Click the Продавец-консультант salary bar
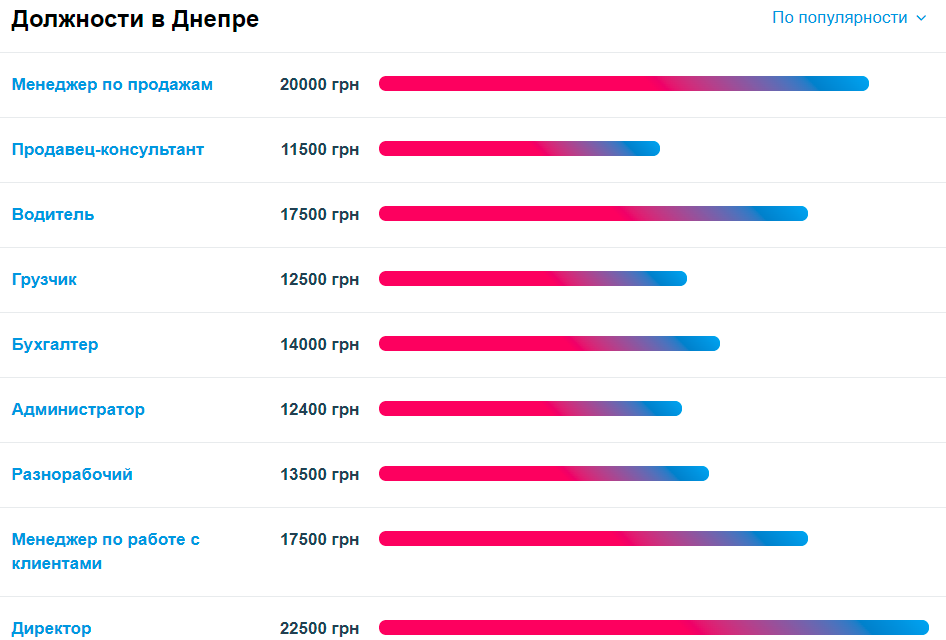 coord(519,148)
